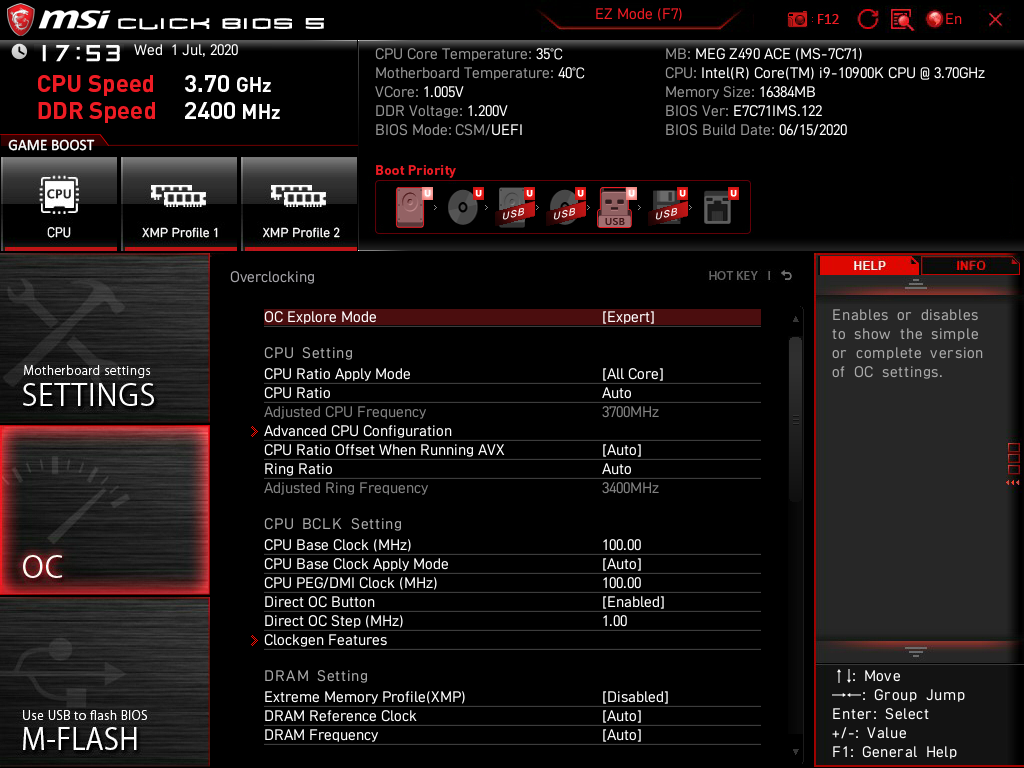
Task: Select the hard disk icon in Boot Priority
Action: click(410, 207)
